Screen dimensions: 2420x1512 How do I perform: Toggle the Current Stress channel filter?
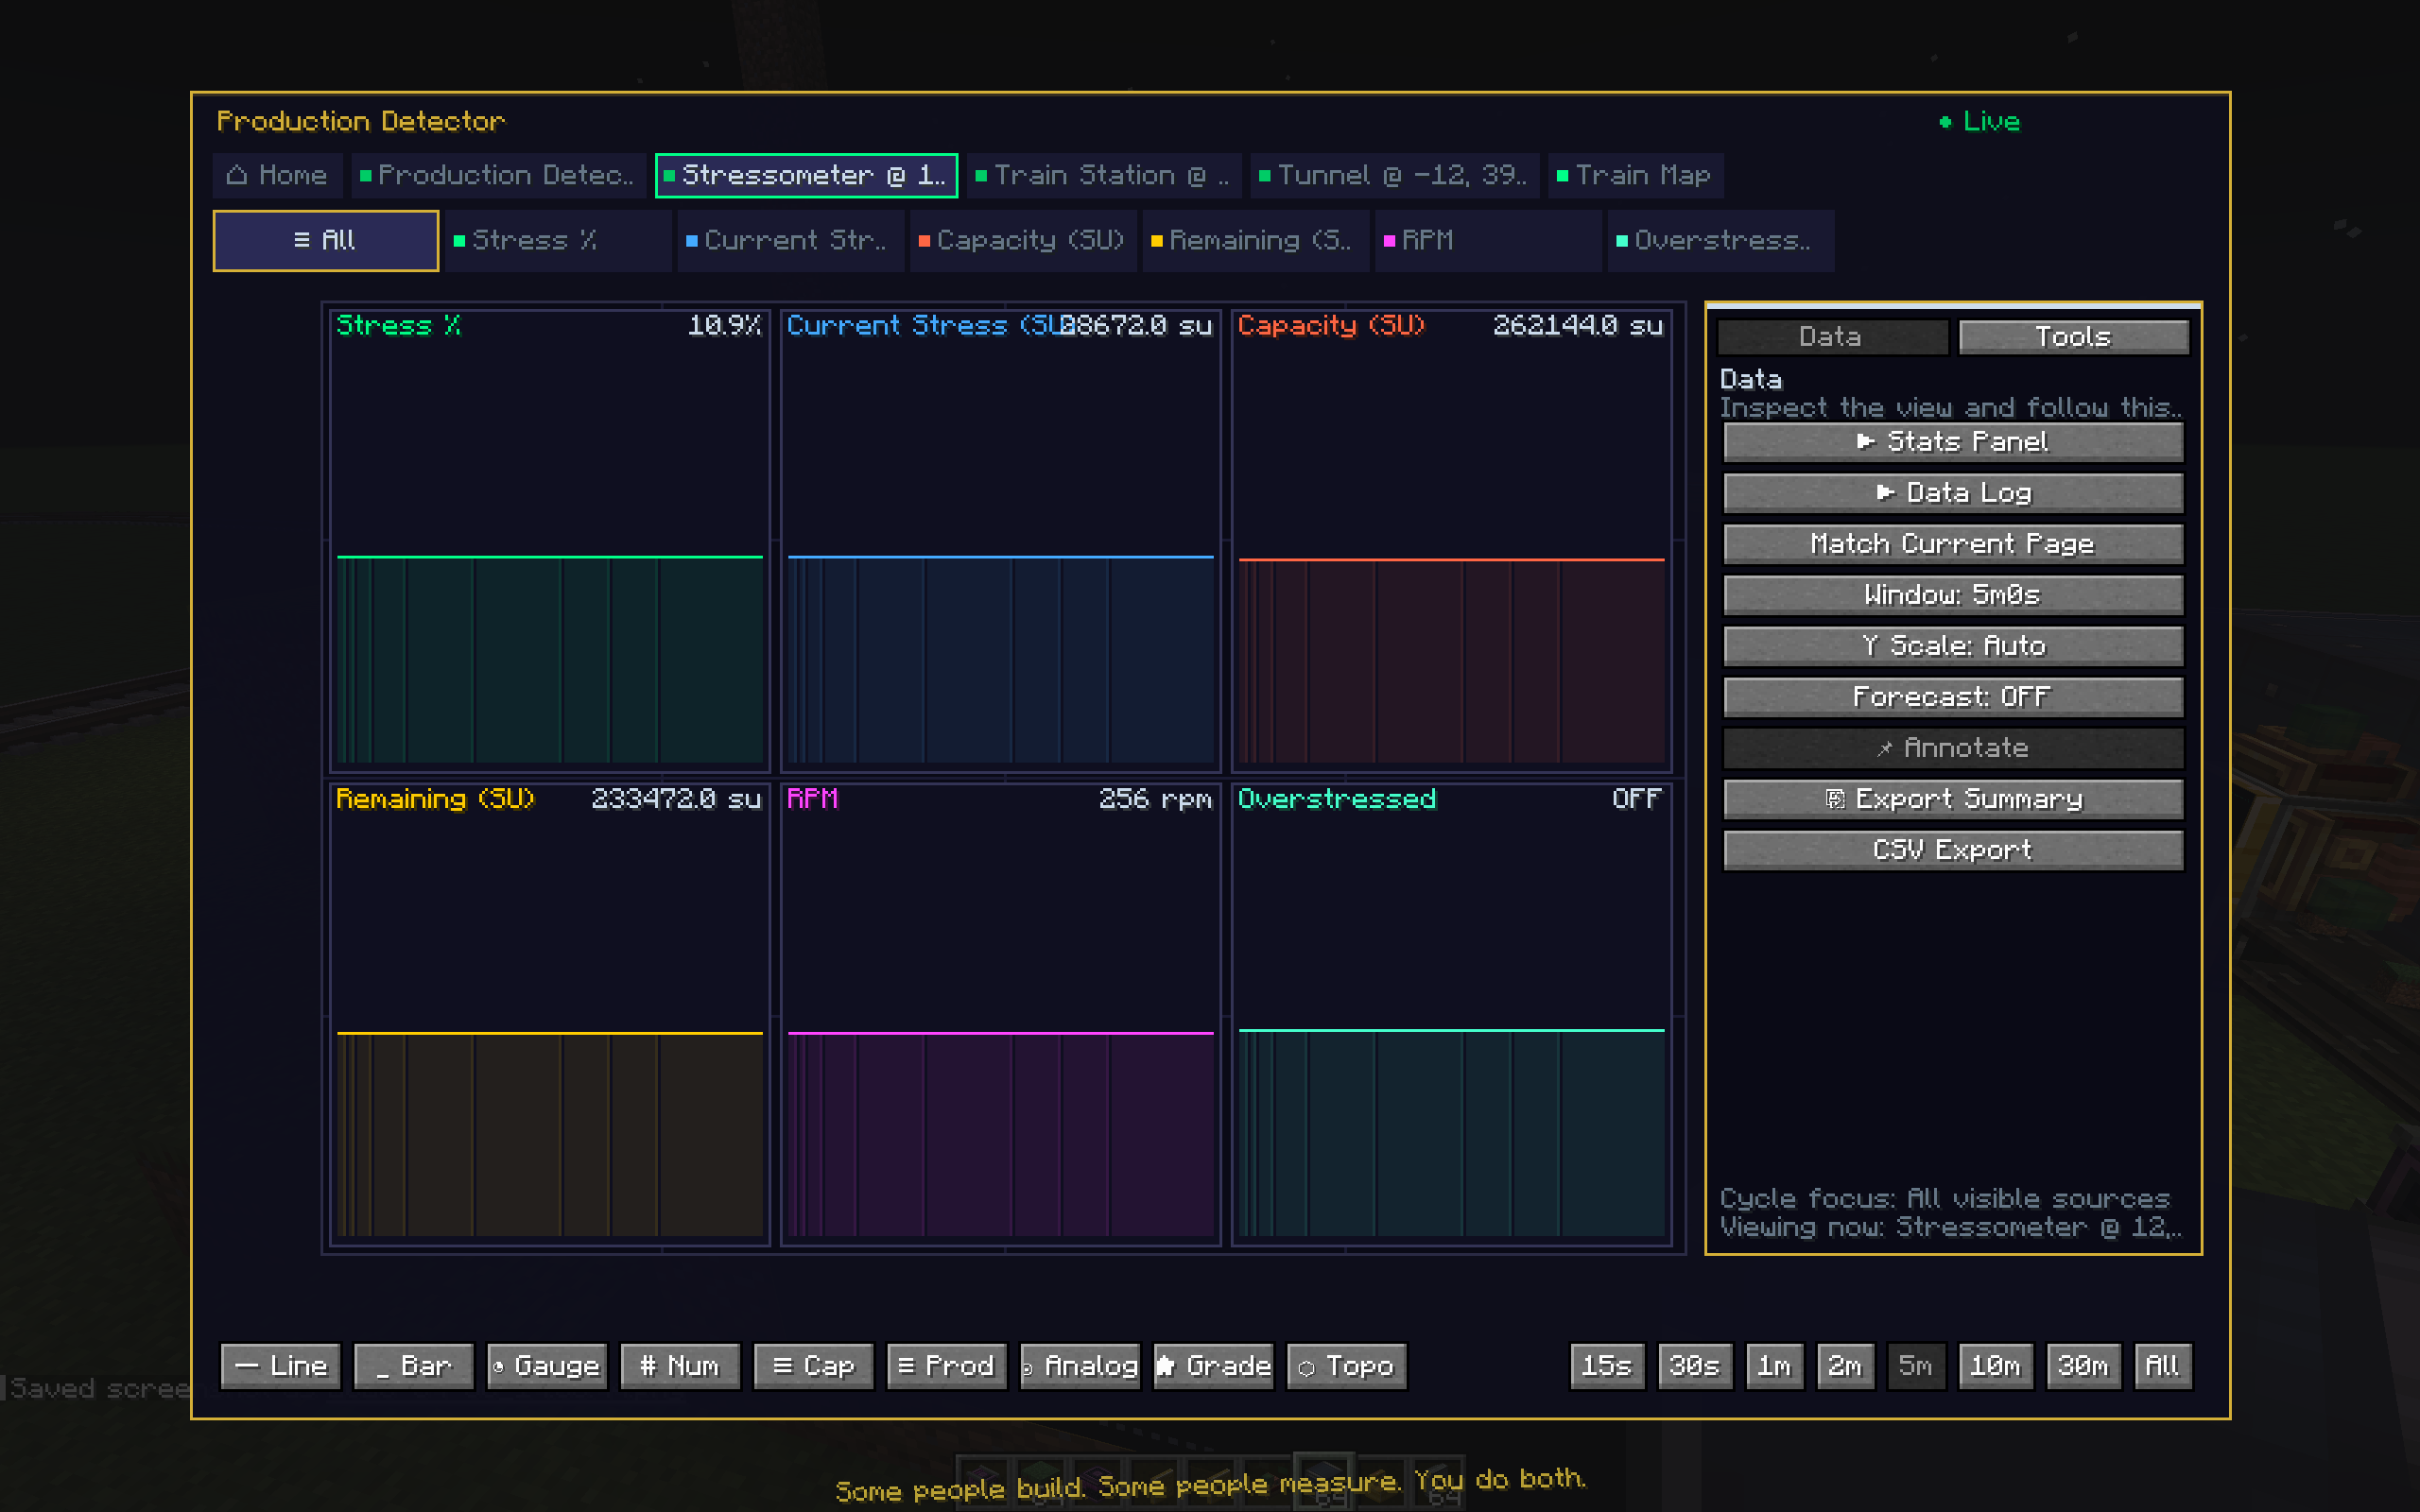tap(790, 240)
